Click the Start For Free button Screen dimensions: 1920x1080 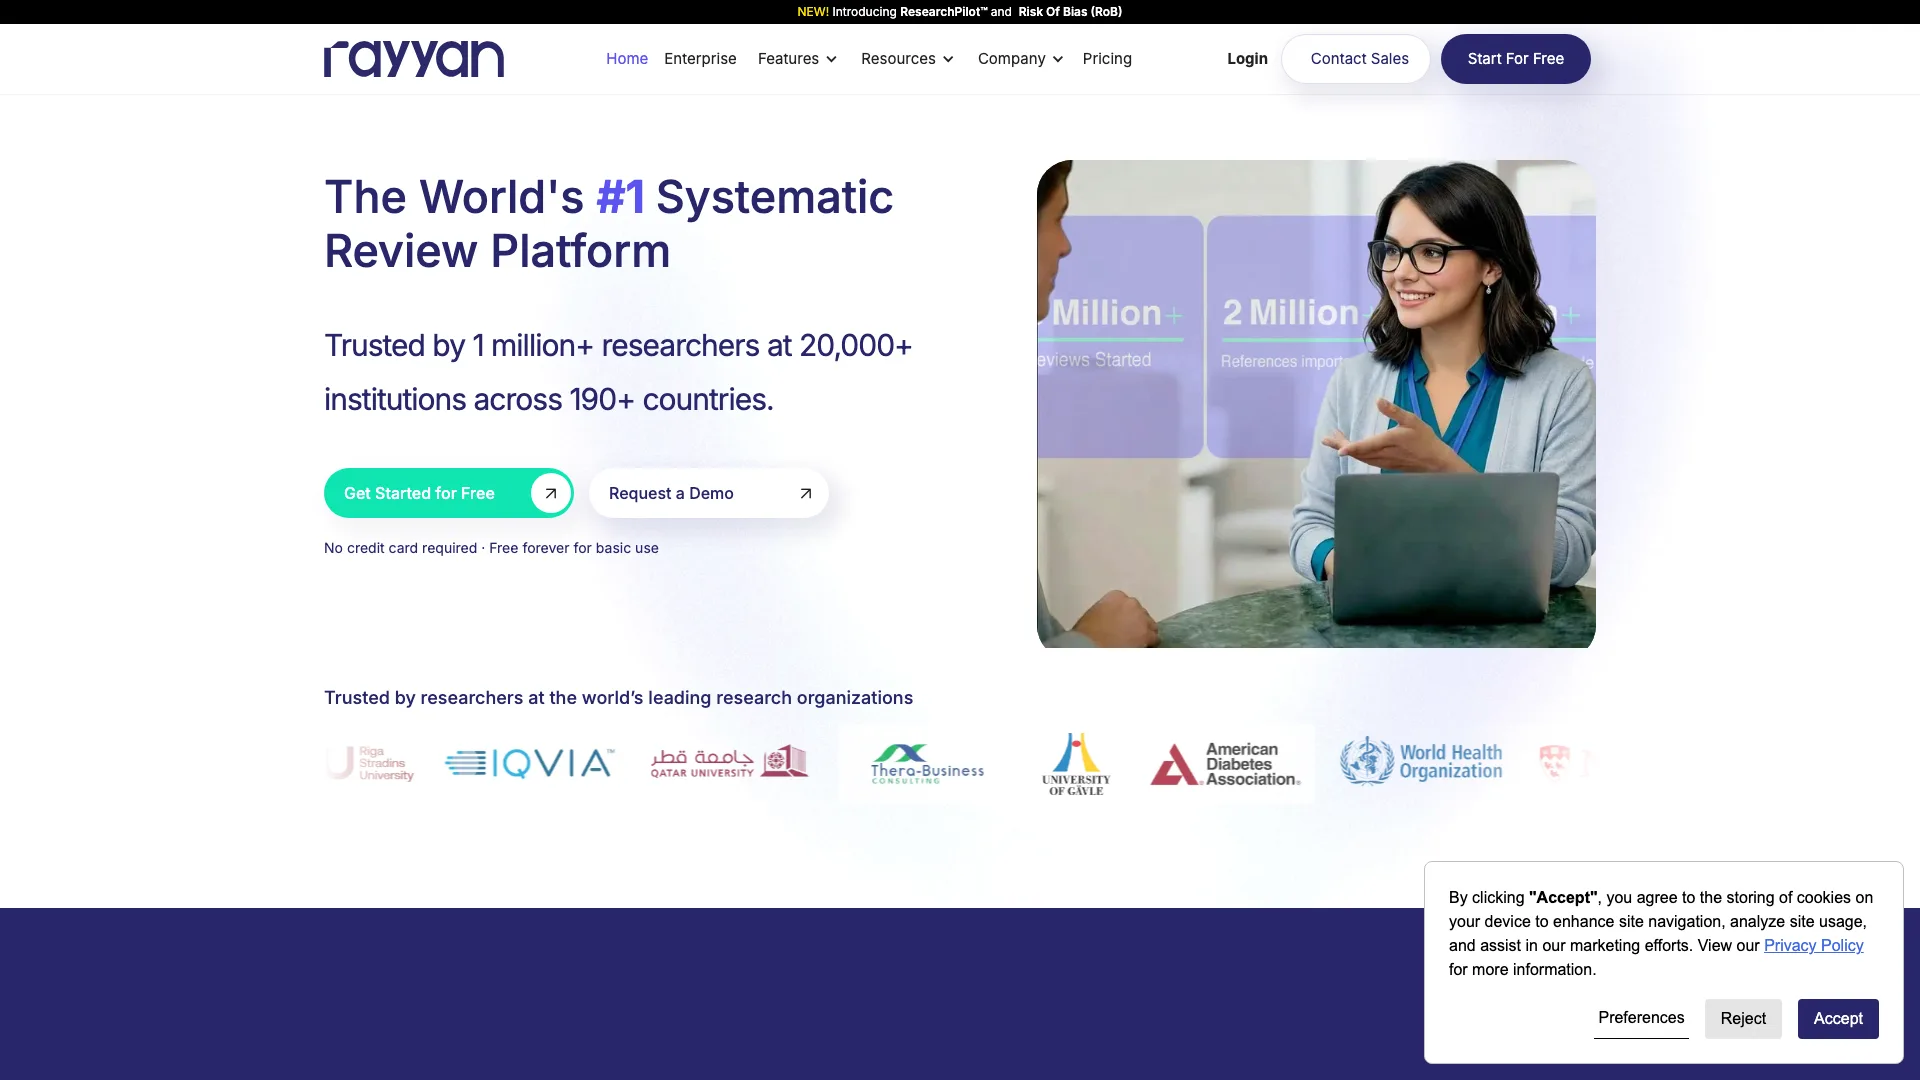[x=1515, y=59]
